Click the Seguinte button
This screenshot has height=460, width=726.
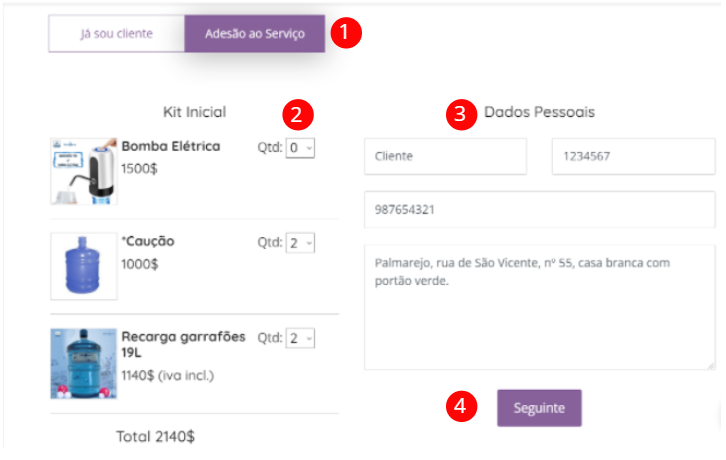539,408
